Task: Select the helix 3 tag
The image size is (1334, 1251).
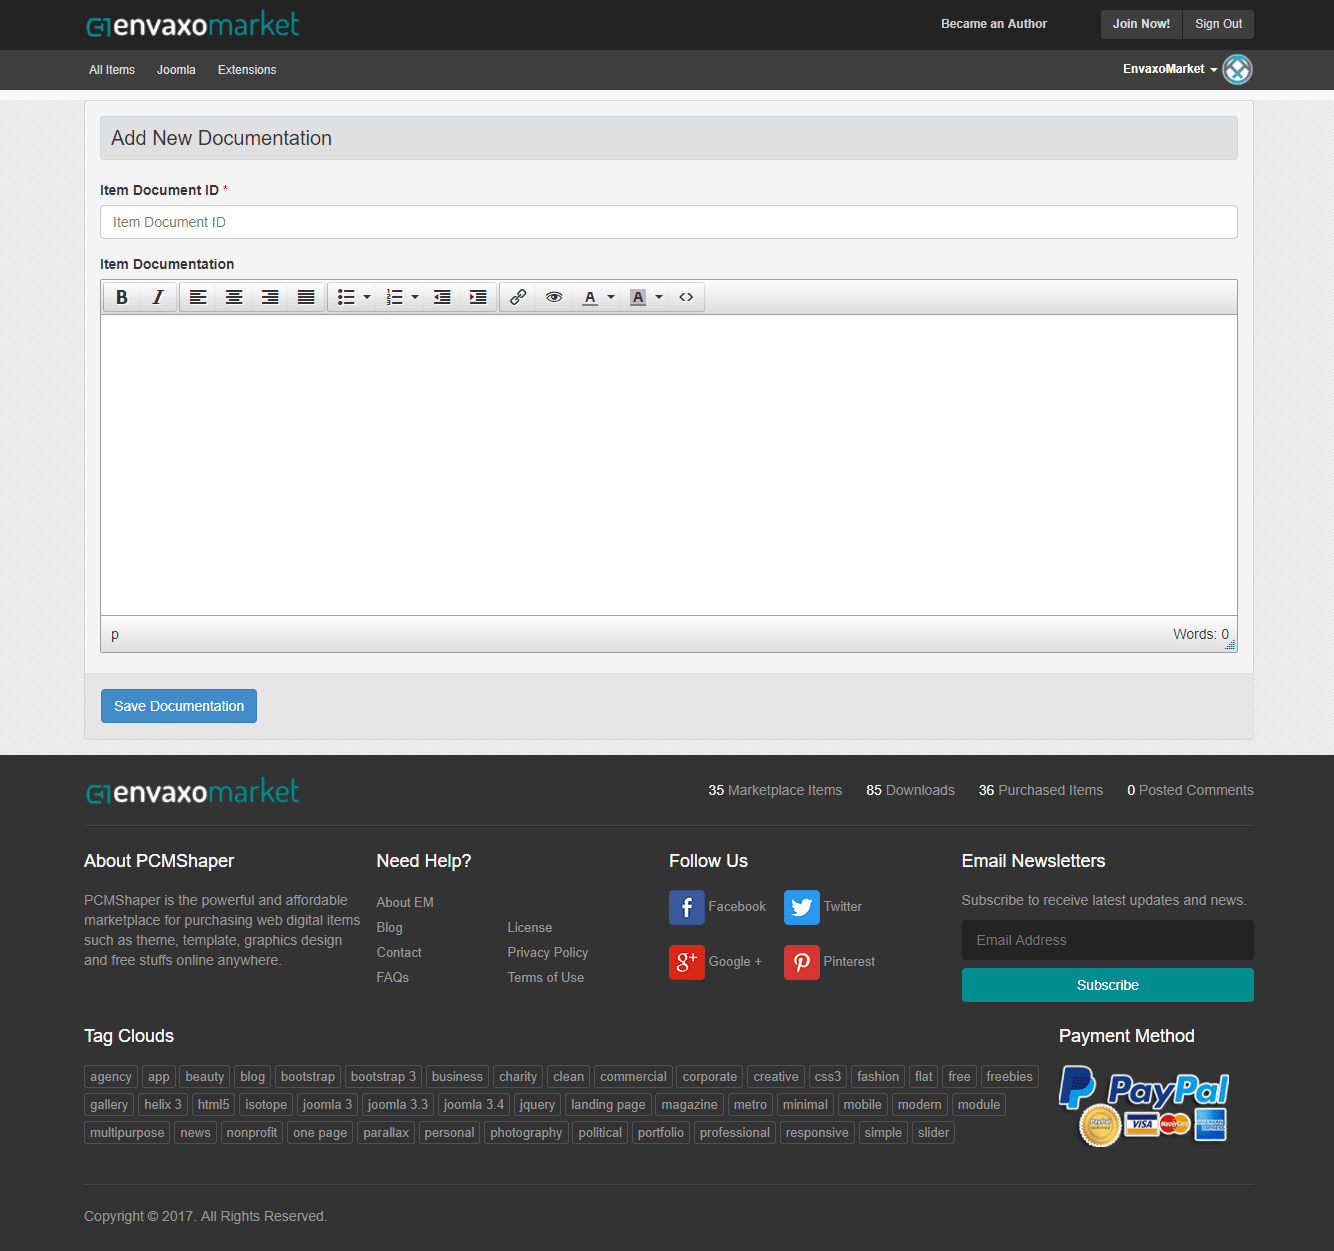Action: 163,1105
